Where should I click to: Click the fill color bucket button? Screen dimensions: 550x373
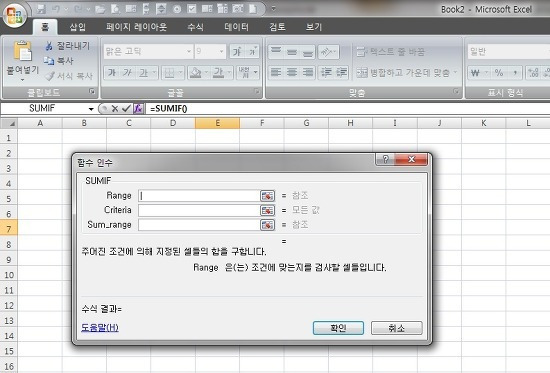pyautogui.click(x=195, y=73)
